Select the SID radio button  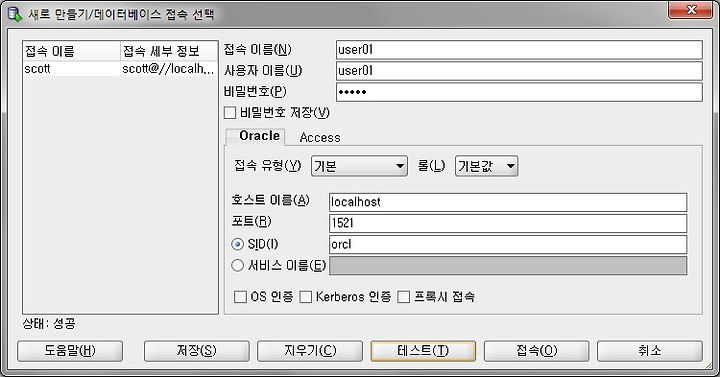[237, 244]
